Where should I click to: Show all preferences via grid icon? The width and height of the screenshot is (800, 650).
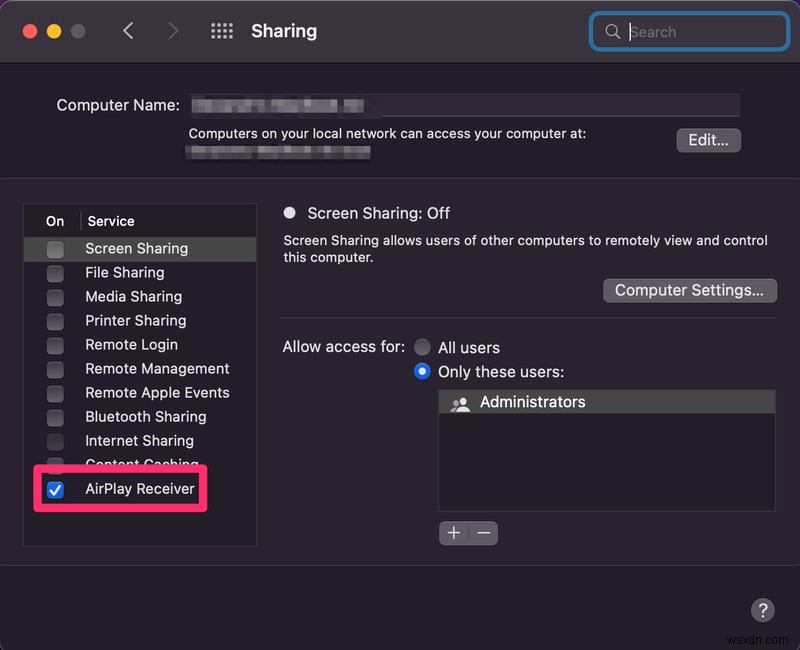222,31
